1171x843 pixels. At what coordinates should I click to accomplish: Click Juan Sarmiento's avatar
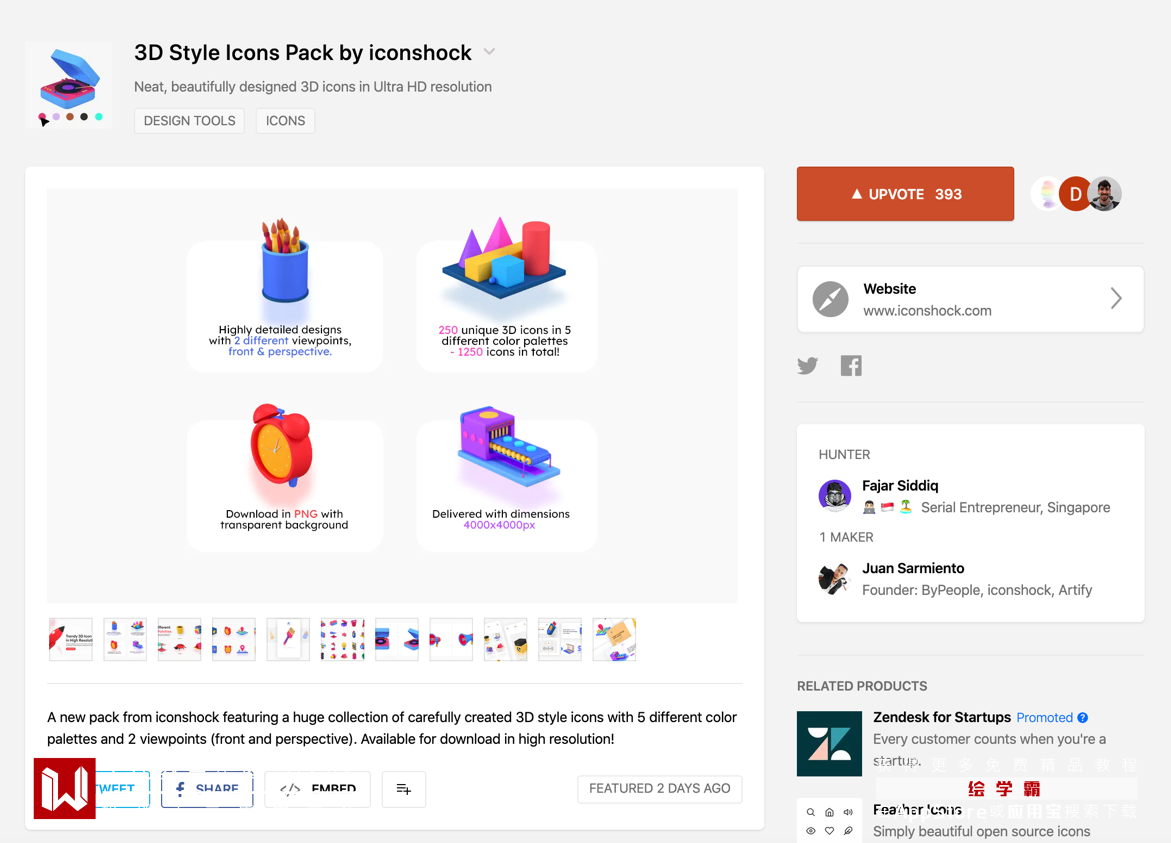point(834,579)
